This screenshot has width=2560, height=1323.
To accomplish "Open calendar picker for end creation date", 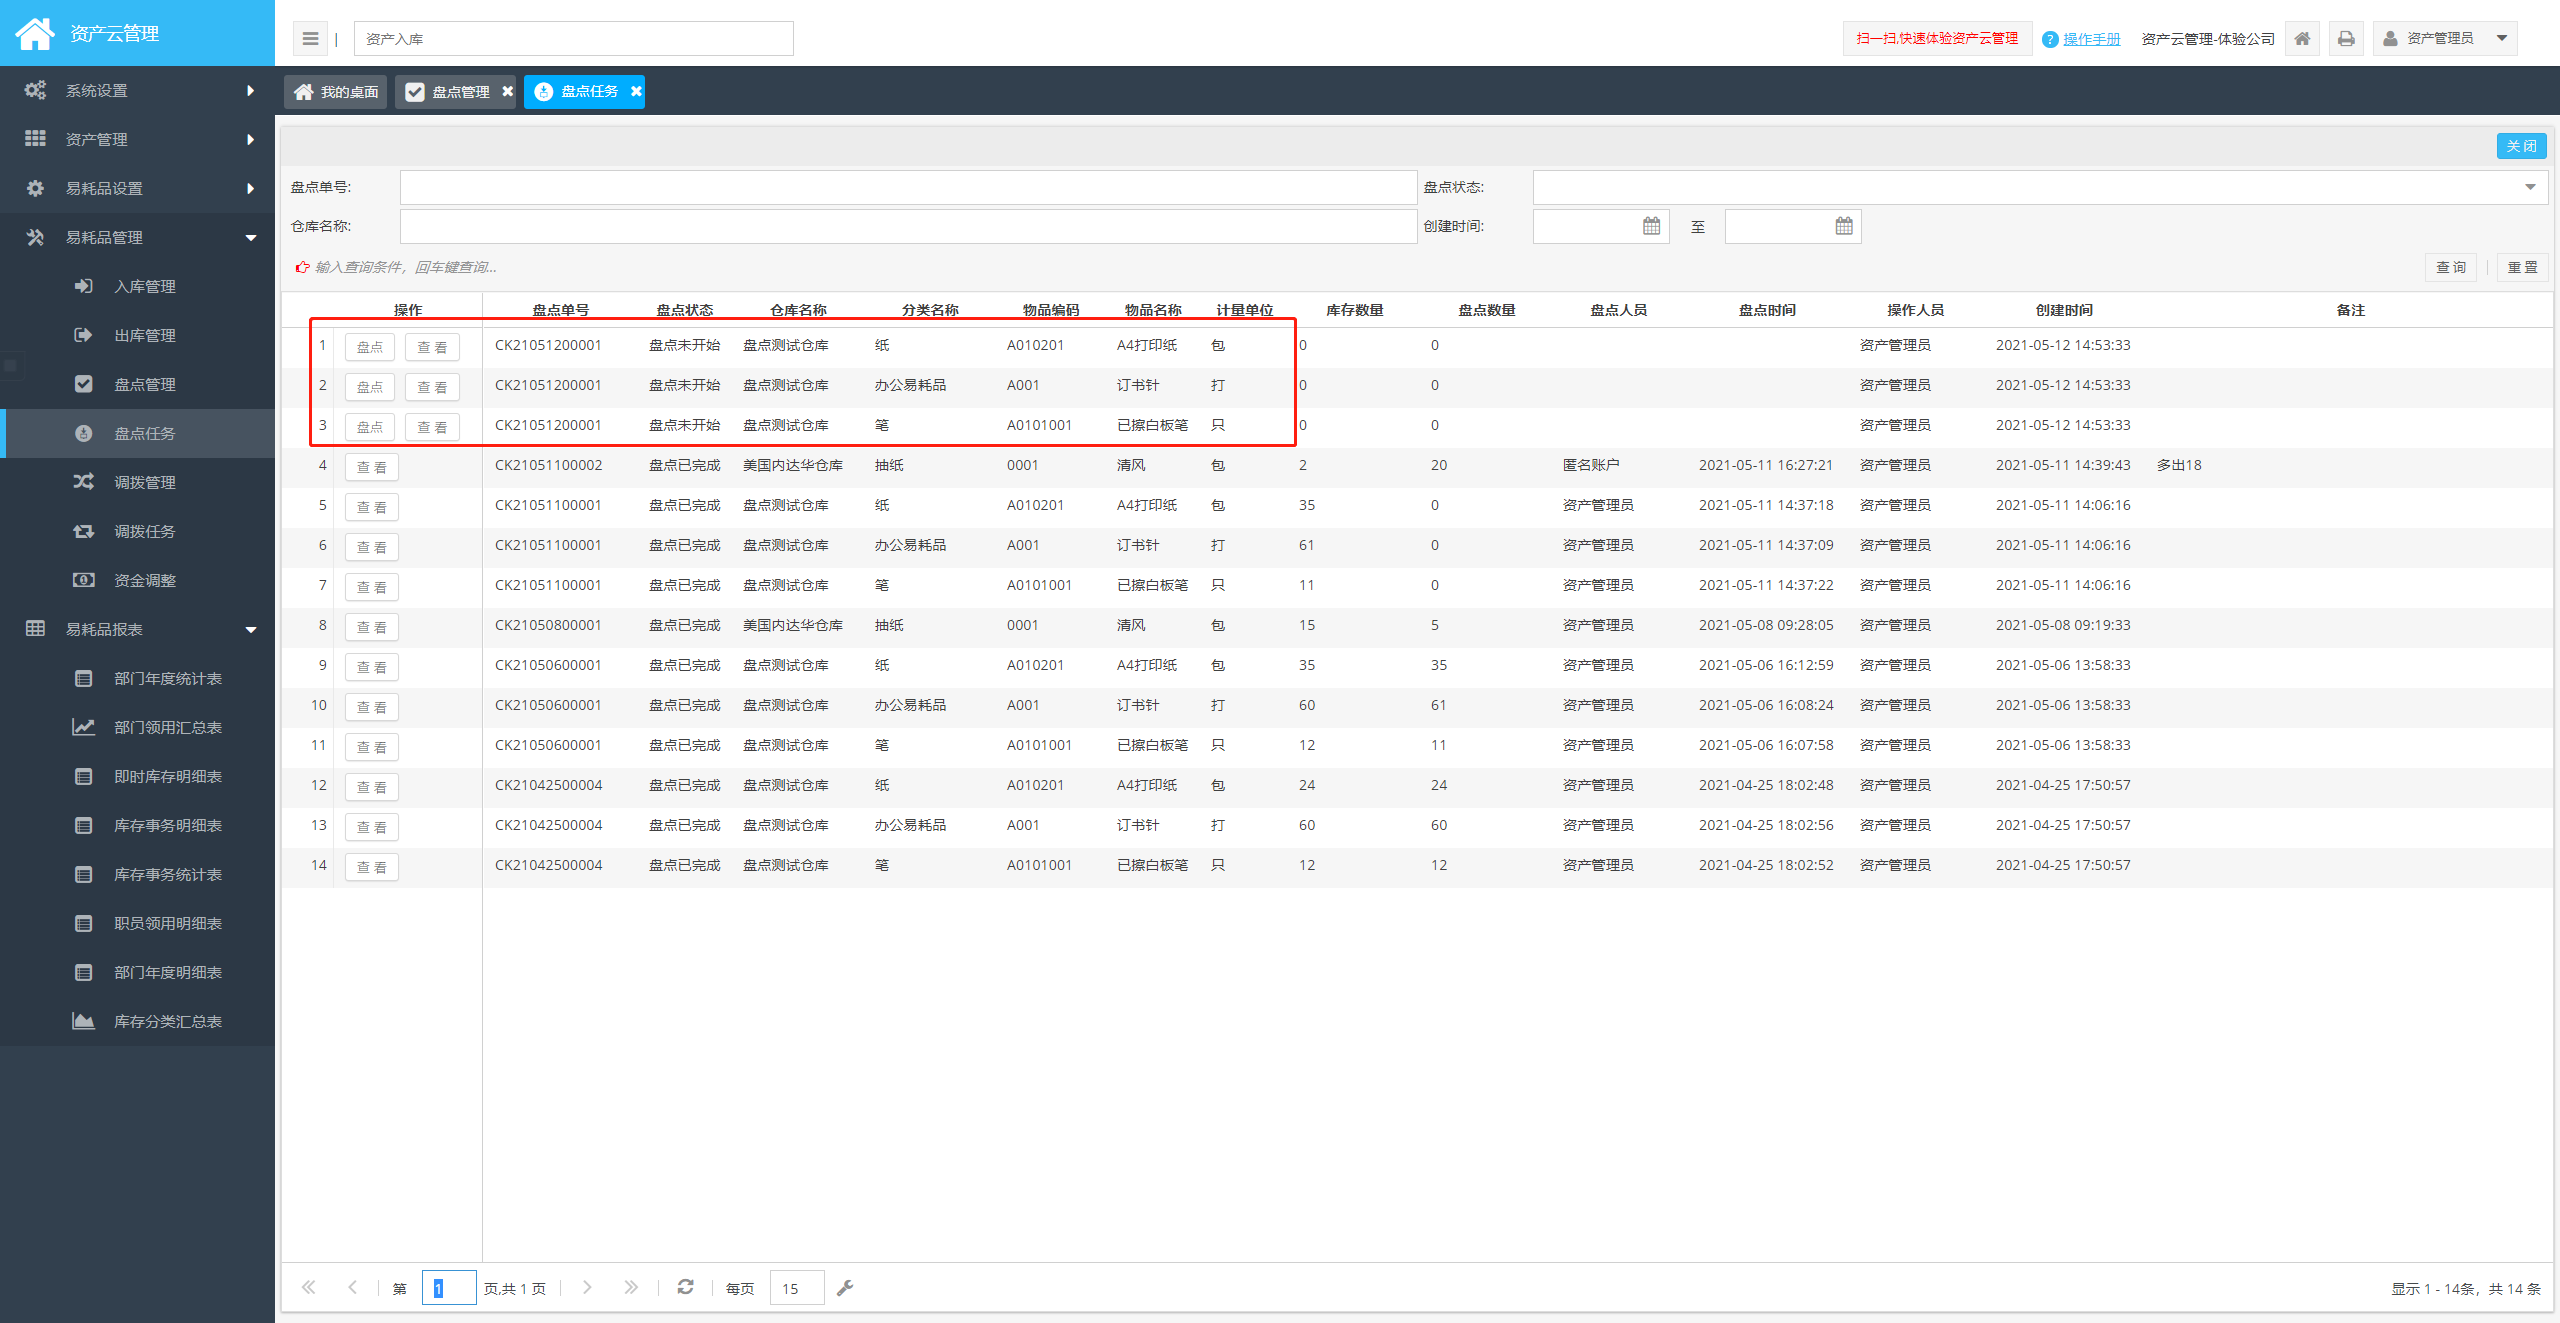I will click(x=1844, y=226).
